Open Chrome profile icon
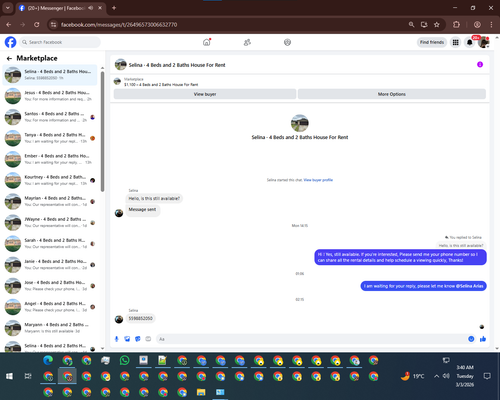The width and height of the screenshot is (500, 400). pos(477,25)
